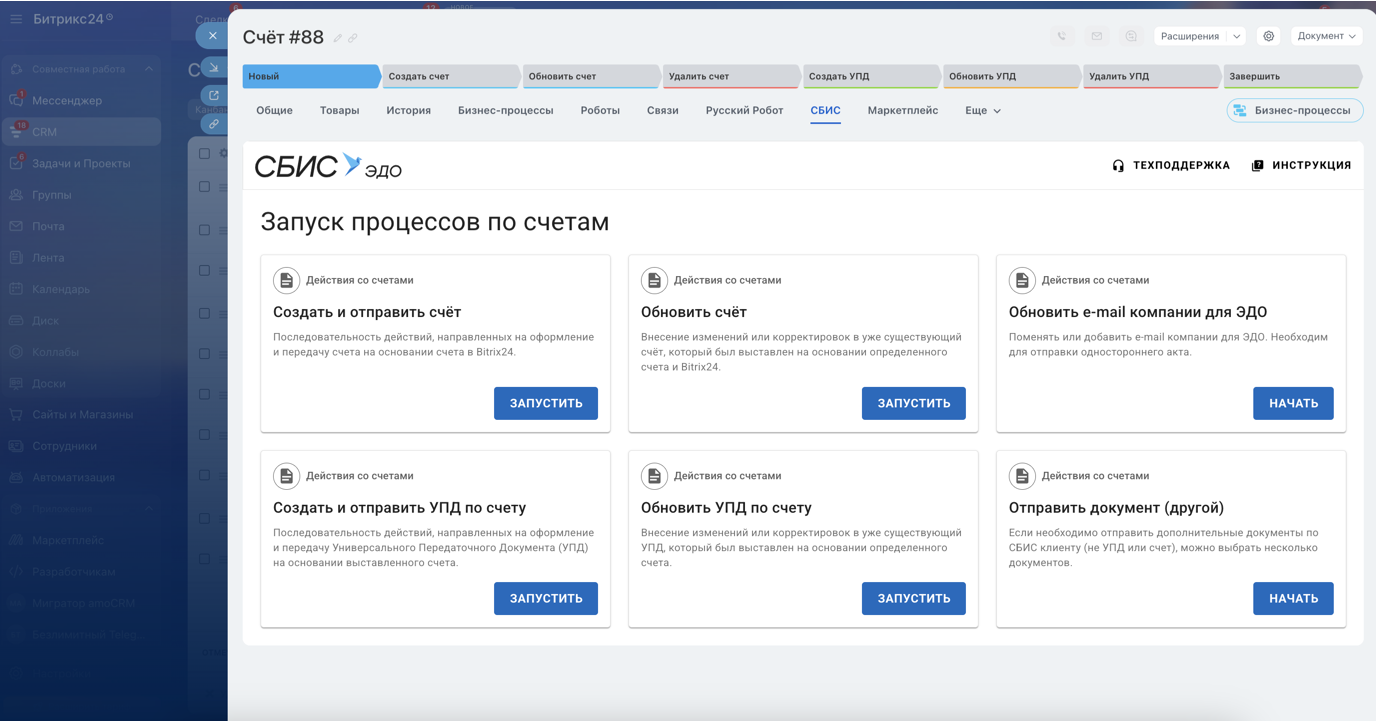Expand the Расширения dropdown

pos(1199,36)
